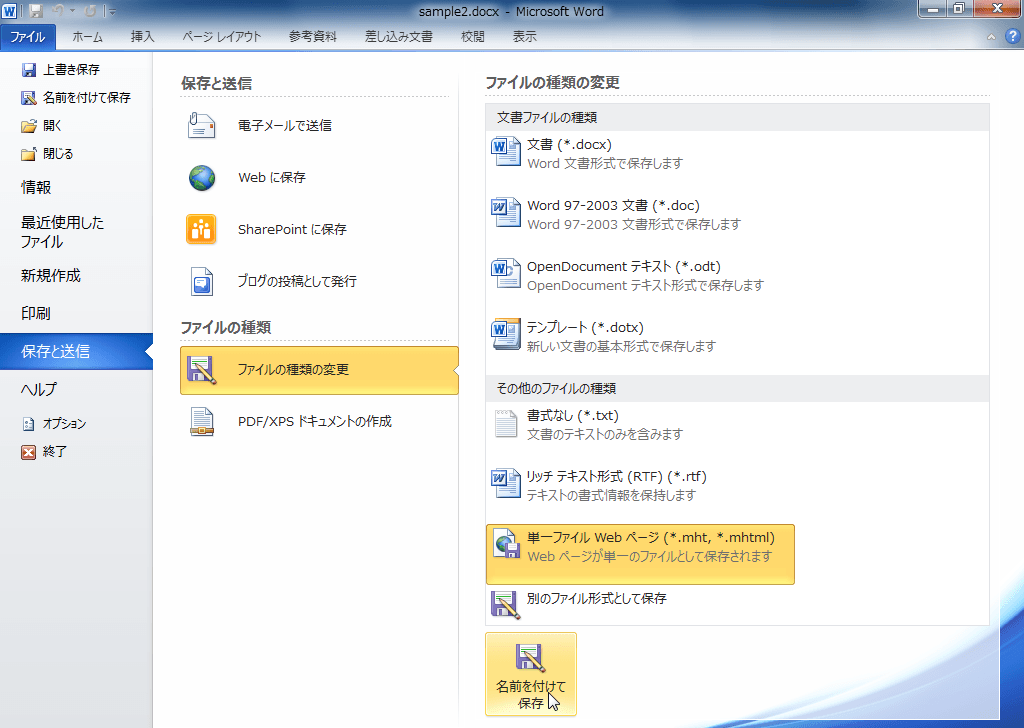This screenshot has width=1024, height=728.
Task: Switch to the 表示 tab
Action: 524,37
